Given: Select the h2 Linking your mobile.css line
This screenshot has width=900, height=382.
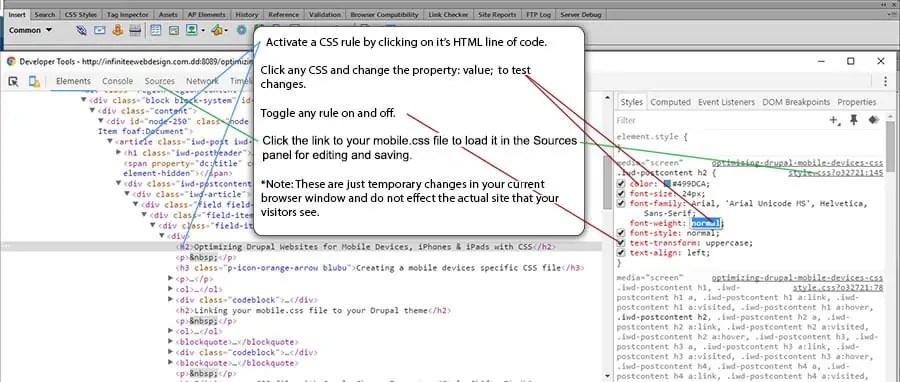Looking at the screenshot, I should [x=313, y=310].
